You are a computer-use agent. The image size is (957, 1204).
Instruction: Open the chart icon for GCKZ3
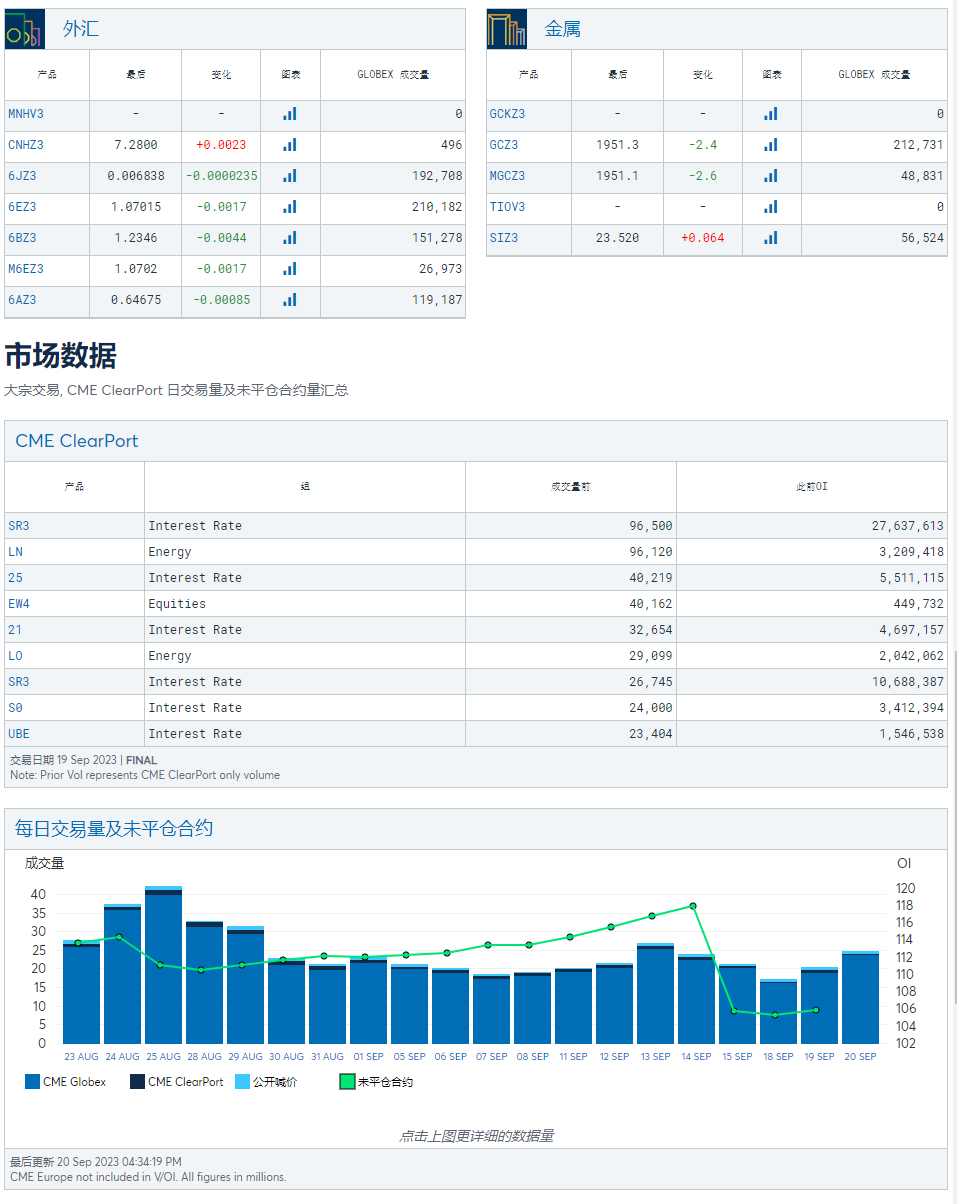pos(771,114)
